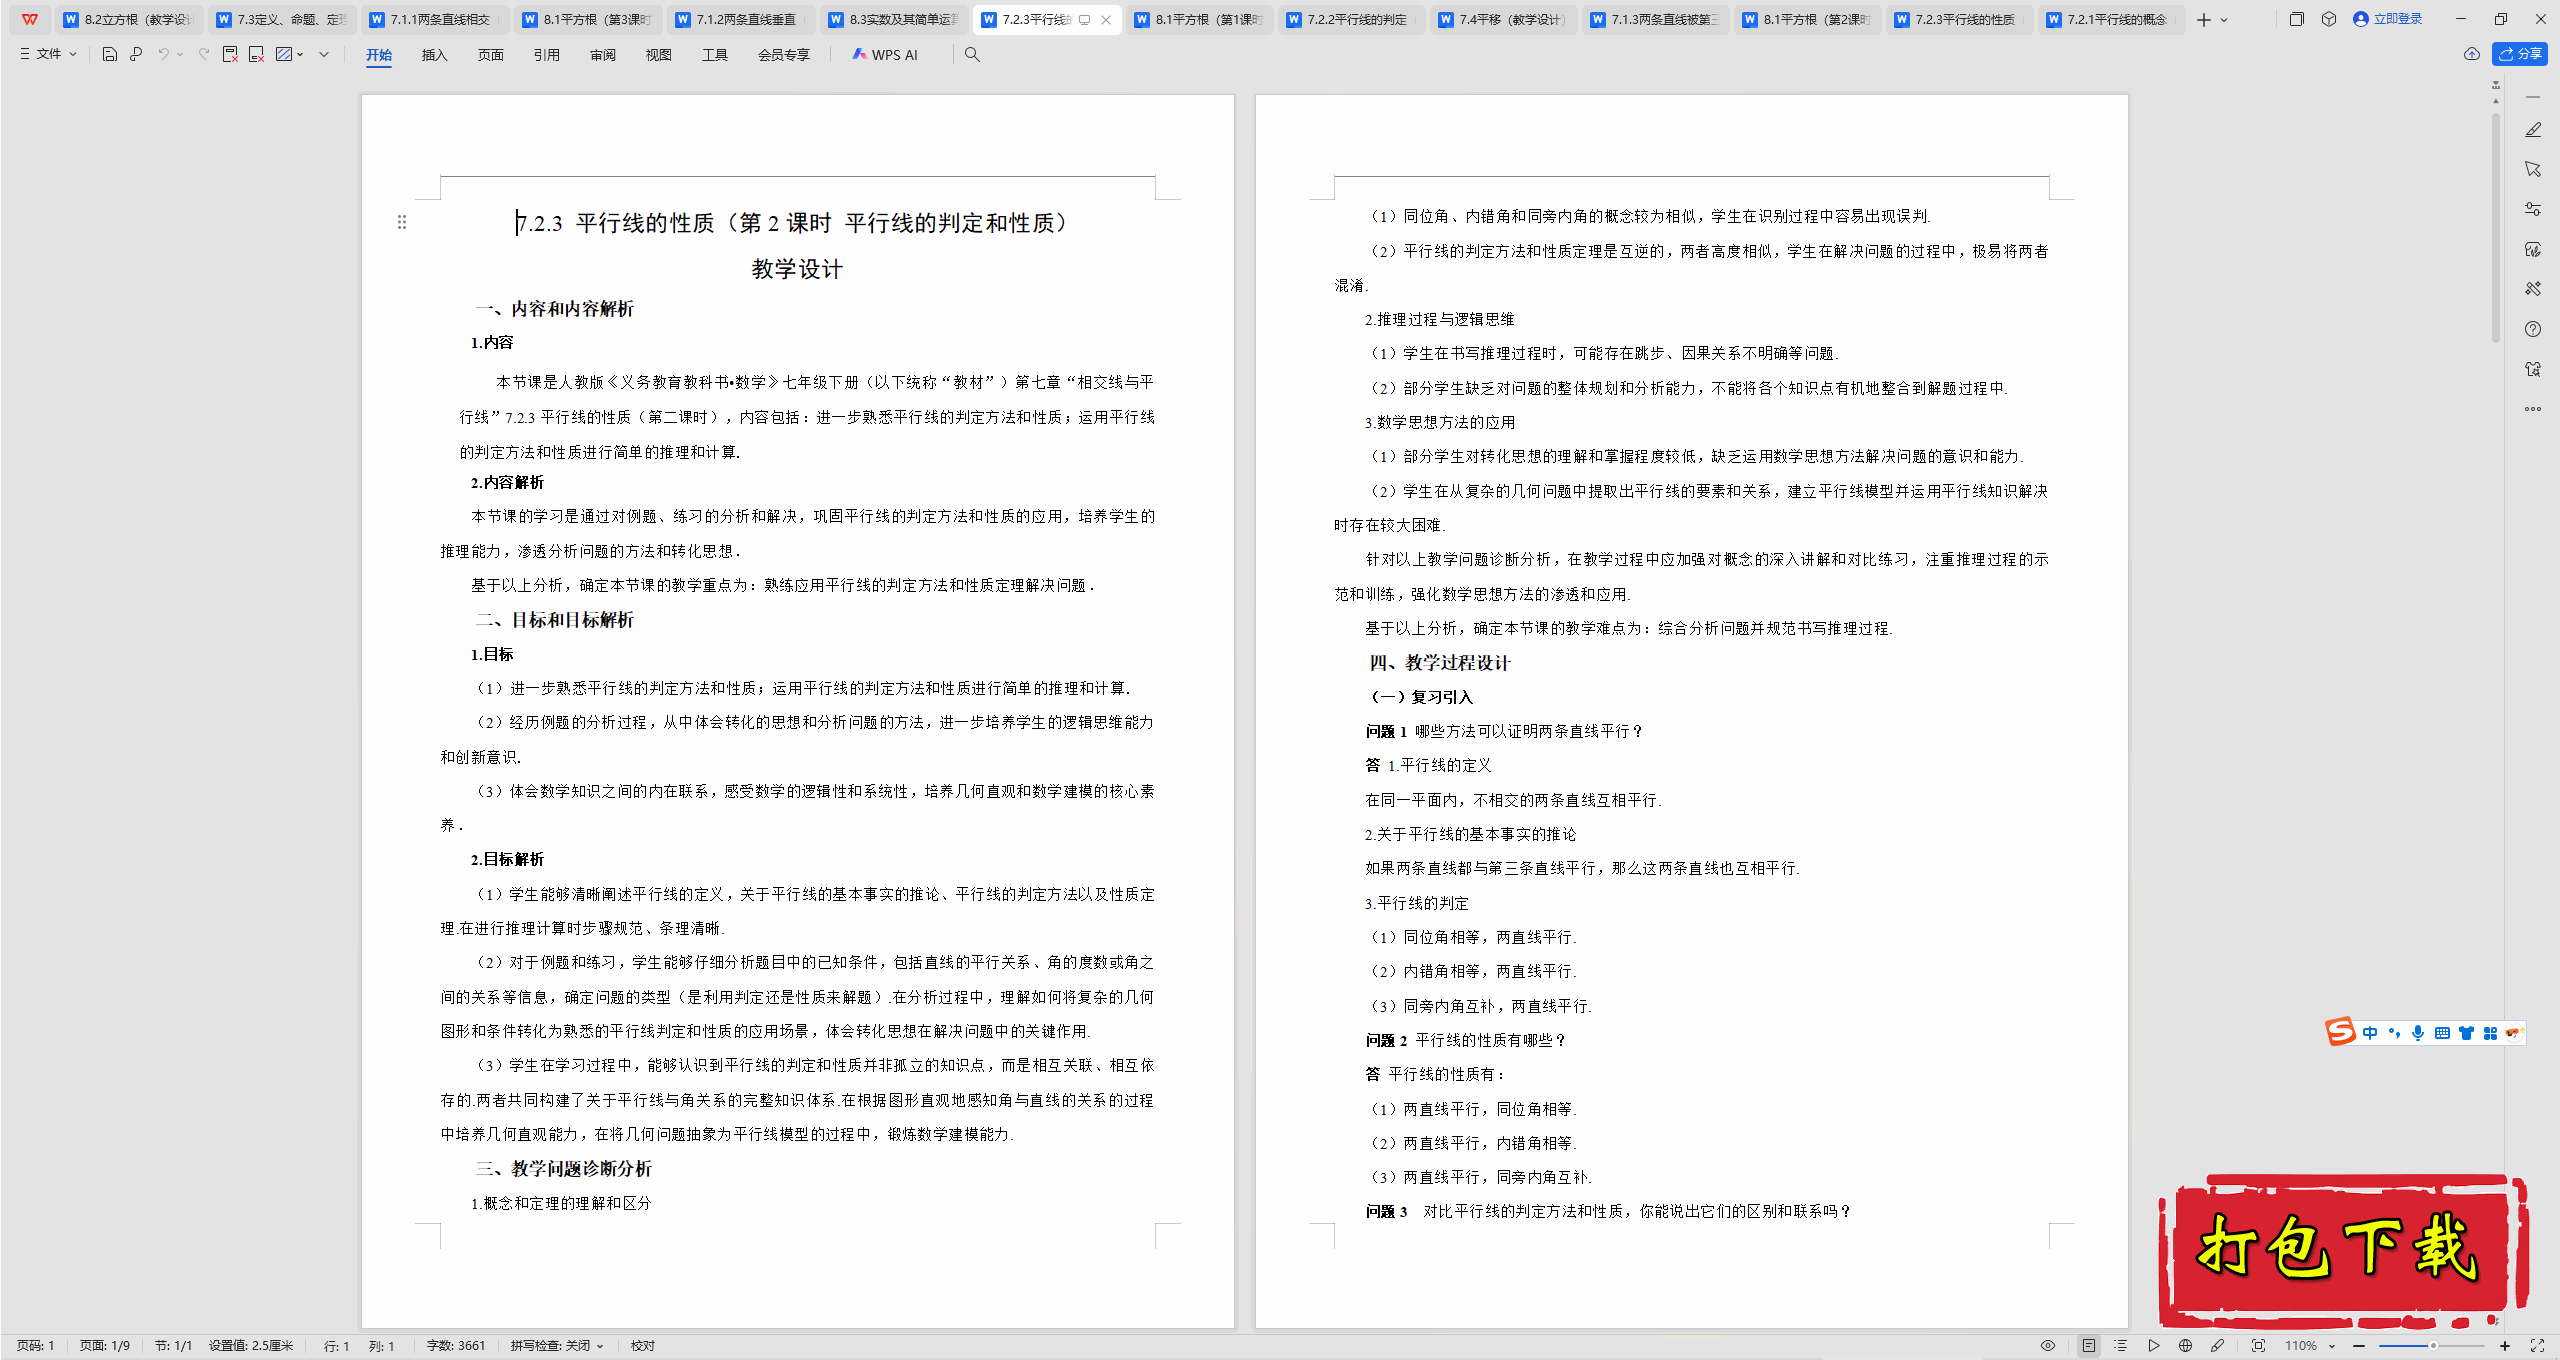
Task: Click the new tab plus button
Action: click(2203, 19)
